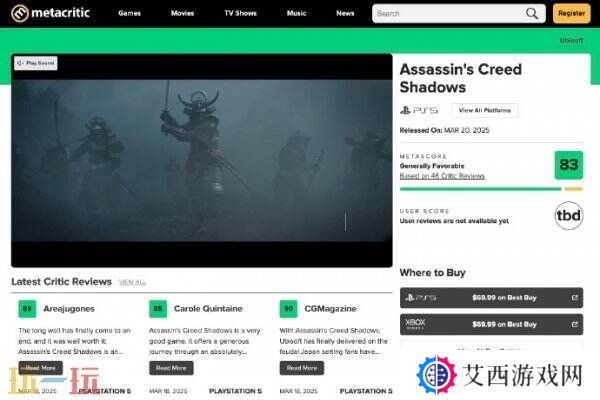Toggle Play Sound on the trailer
600x400 pixels.
tap(36, 63)
